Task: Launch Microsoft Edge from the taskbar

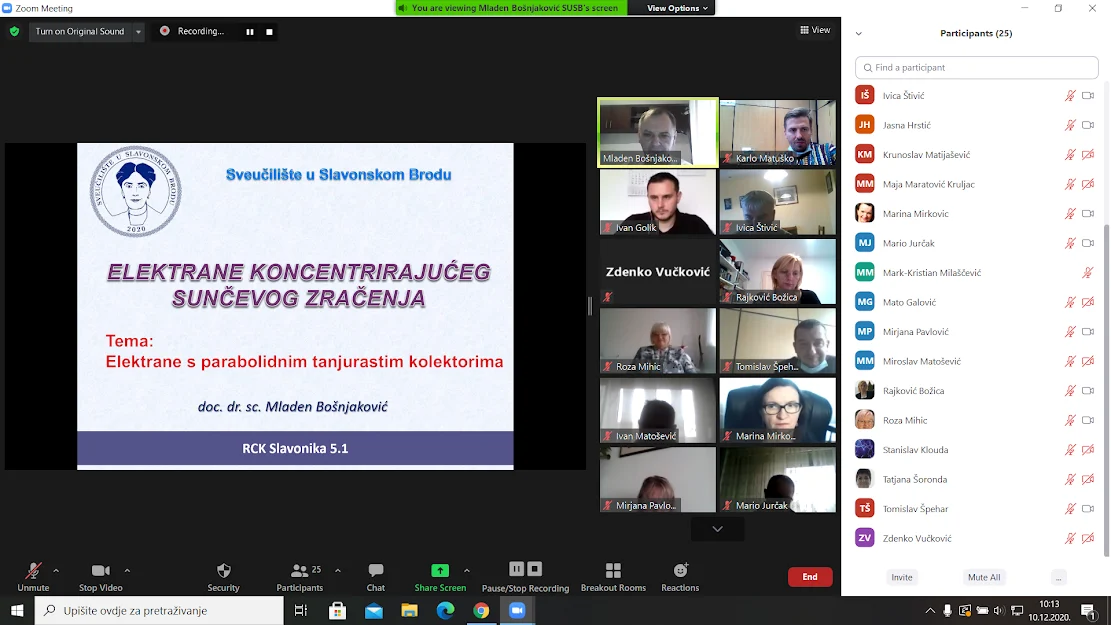Action: point(446,610)
